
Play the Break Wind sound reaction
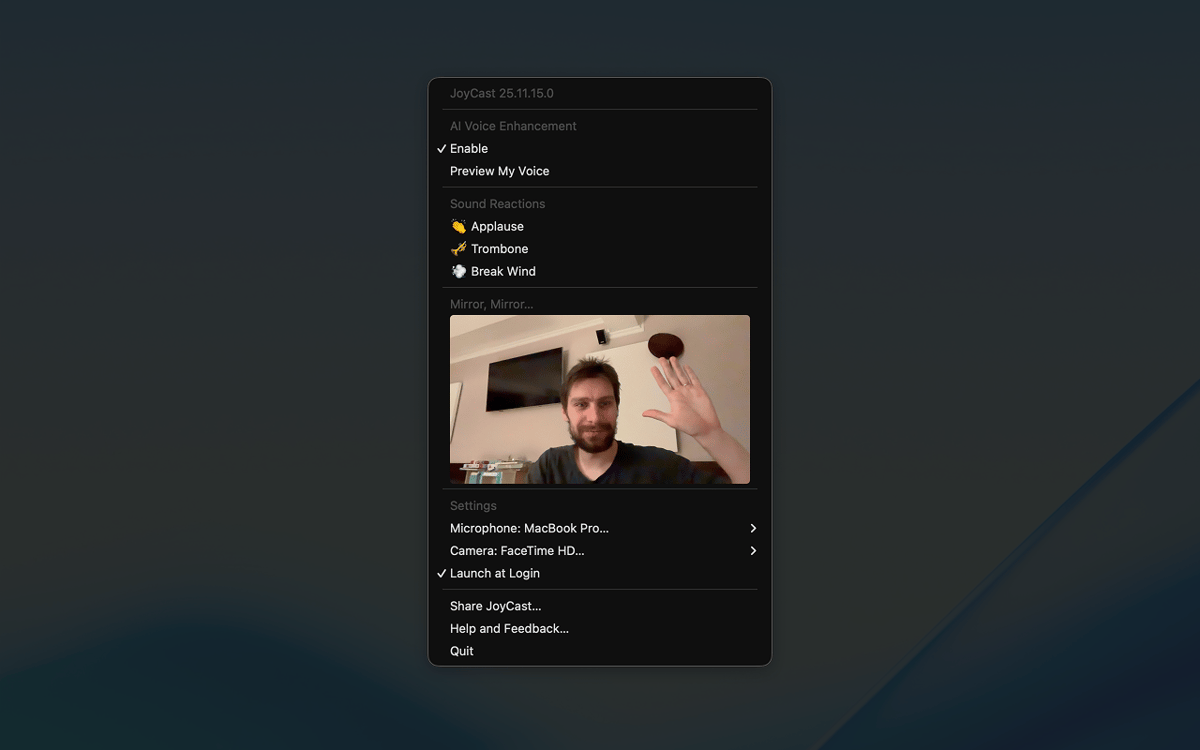point(503,272)
